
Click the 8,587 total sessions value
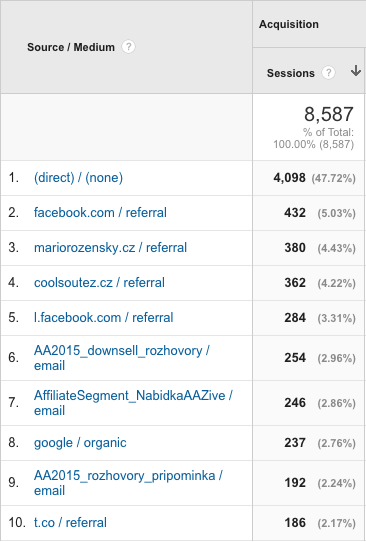tap(329, 114)
